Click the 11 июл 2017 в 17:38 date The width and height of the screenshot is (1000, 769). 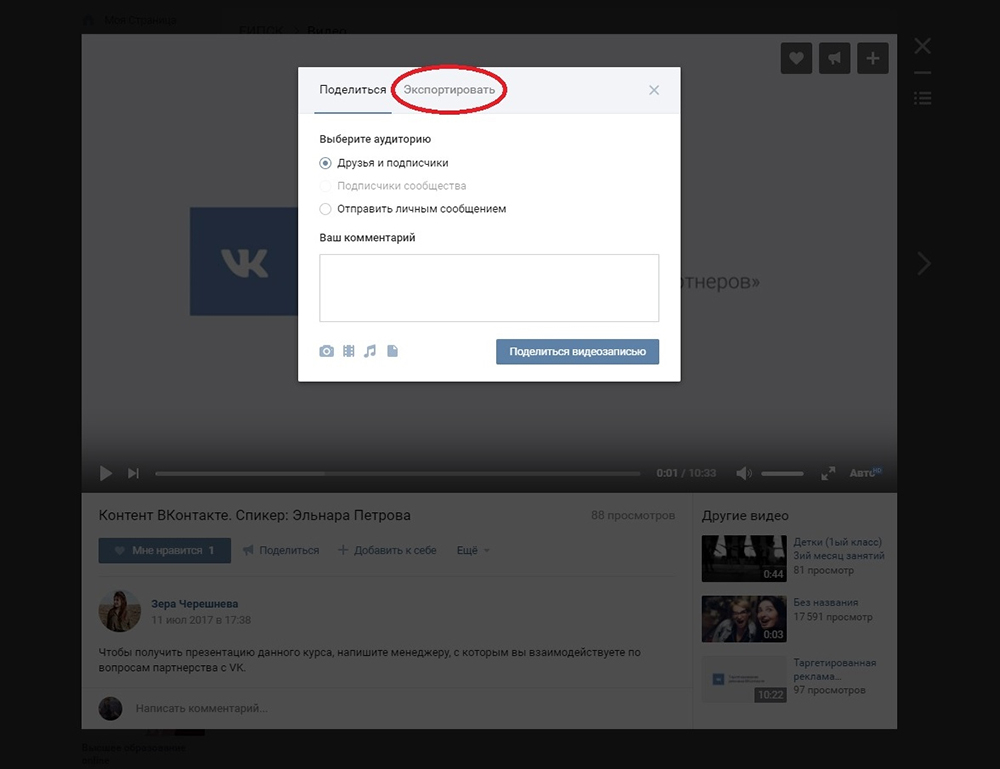[201, 620]
